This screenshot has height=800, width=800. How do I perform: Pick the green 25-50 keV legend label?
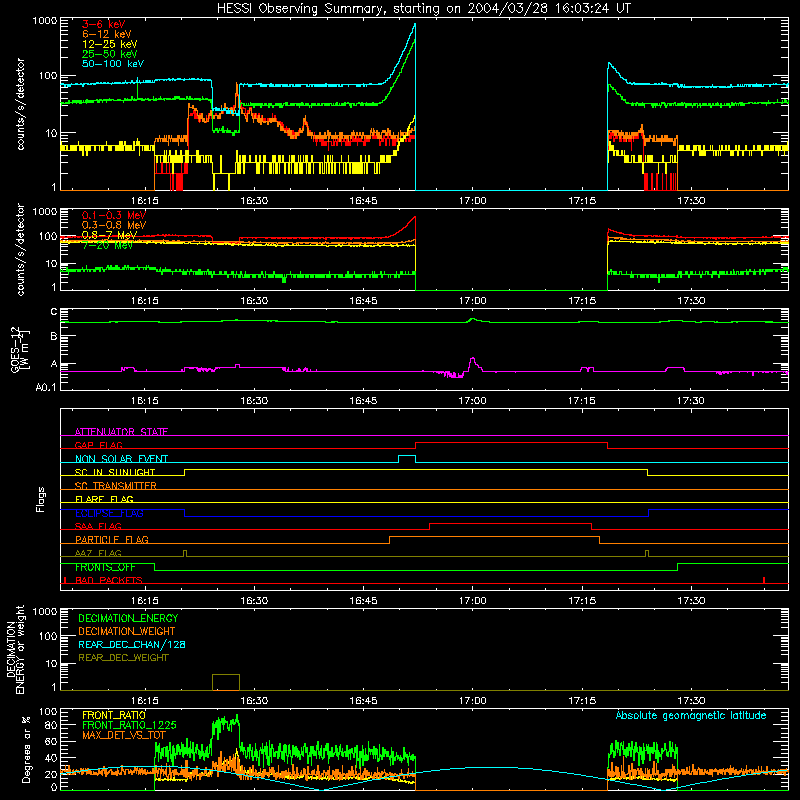point(109,54)
